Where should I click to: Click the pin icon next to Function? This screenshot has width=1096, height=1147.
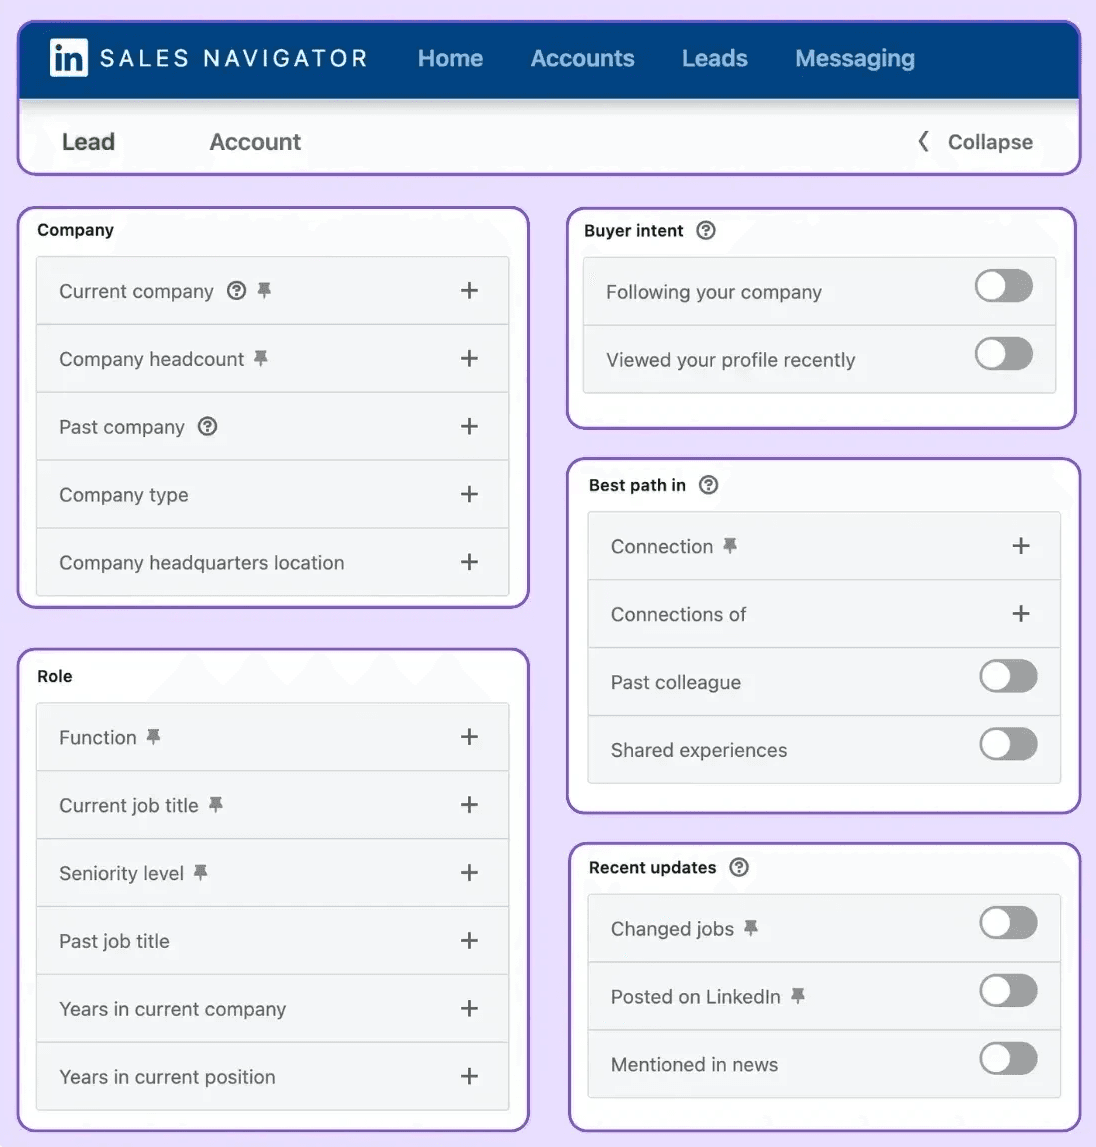click(x=153, y=736)
